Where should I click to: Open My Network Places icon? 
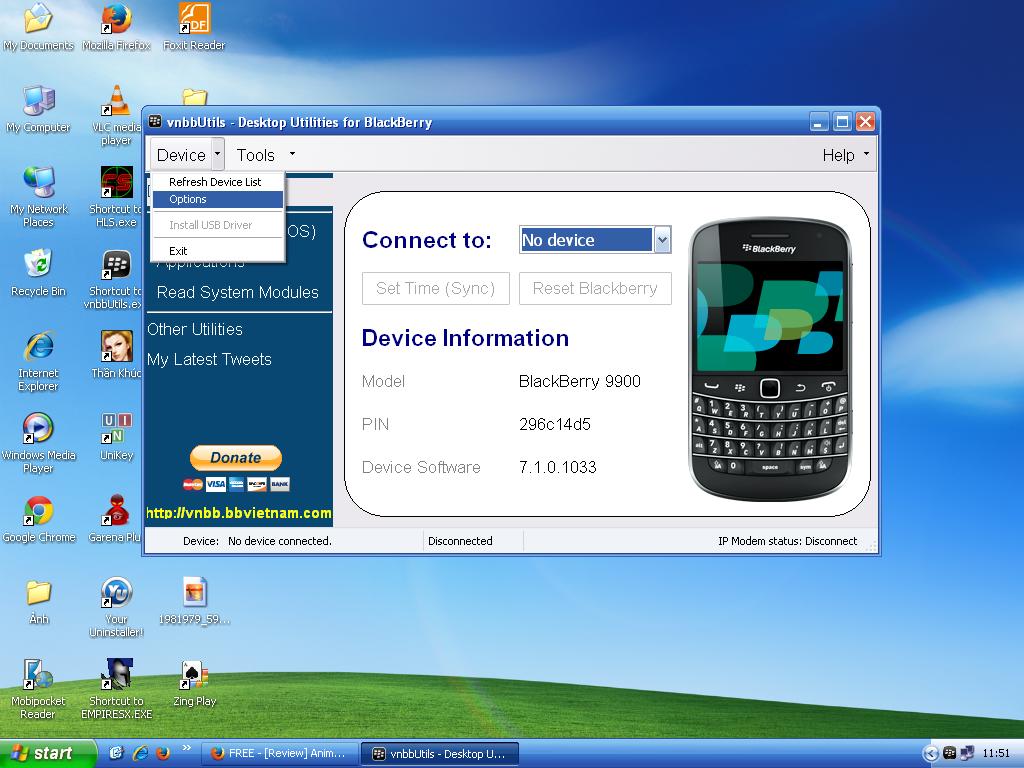(38, 197)
